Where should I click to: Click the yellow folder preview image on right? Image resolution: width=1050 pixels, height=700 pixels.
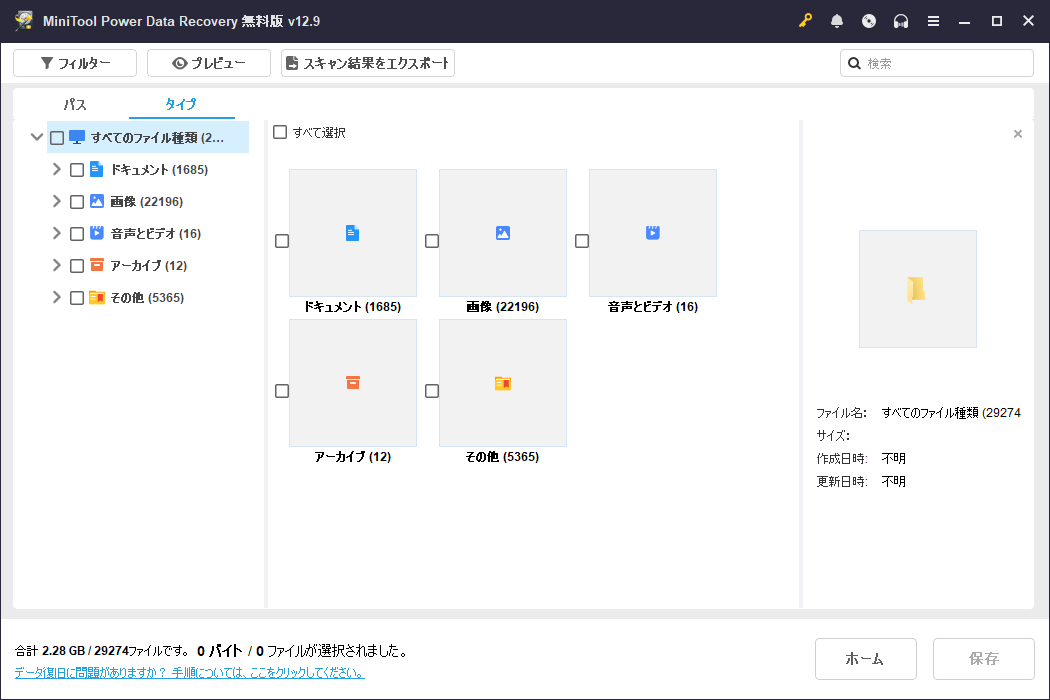click(x=917, y=289)
